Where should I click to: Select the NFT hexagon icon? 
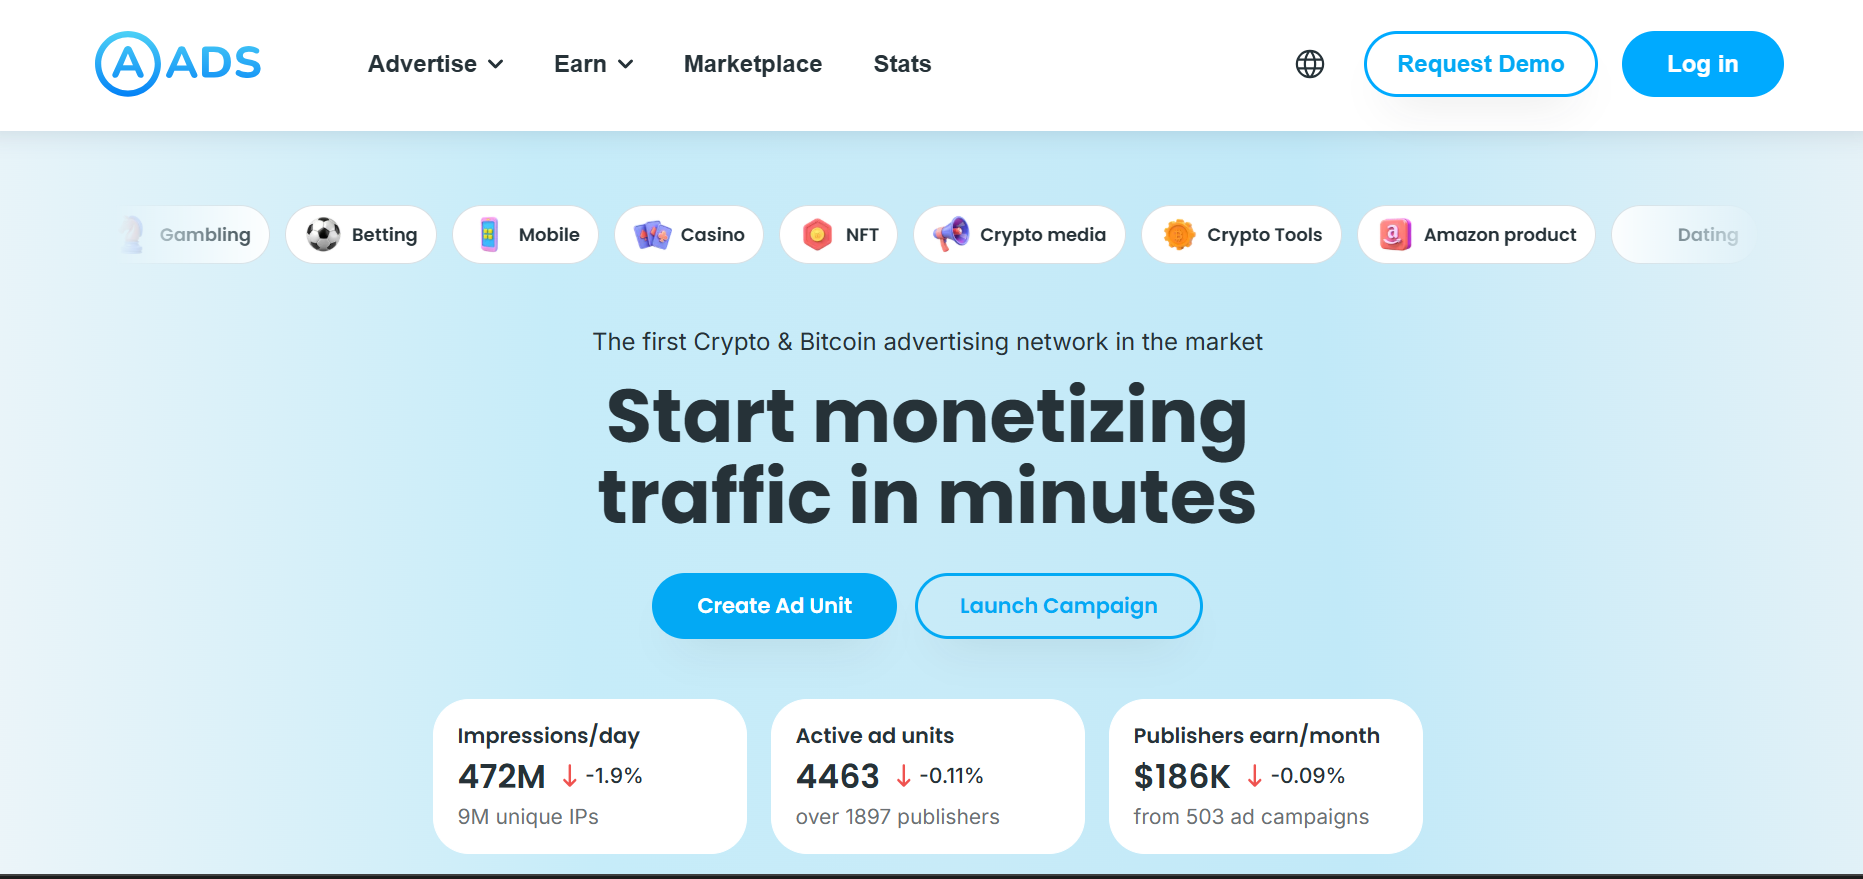coord(818,234)
